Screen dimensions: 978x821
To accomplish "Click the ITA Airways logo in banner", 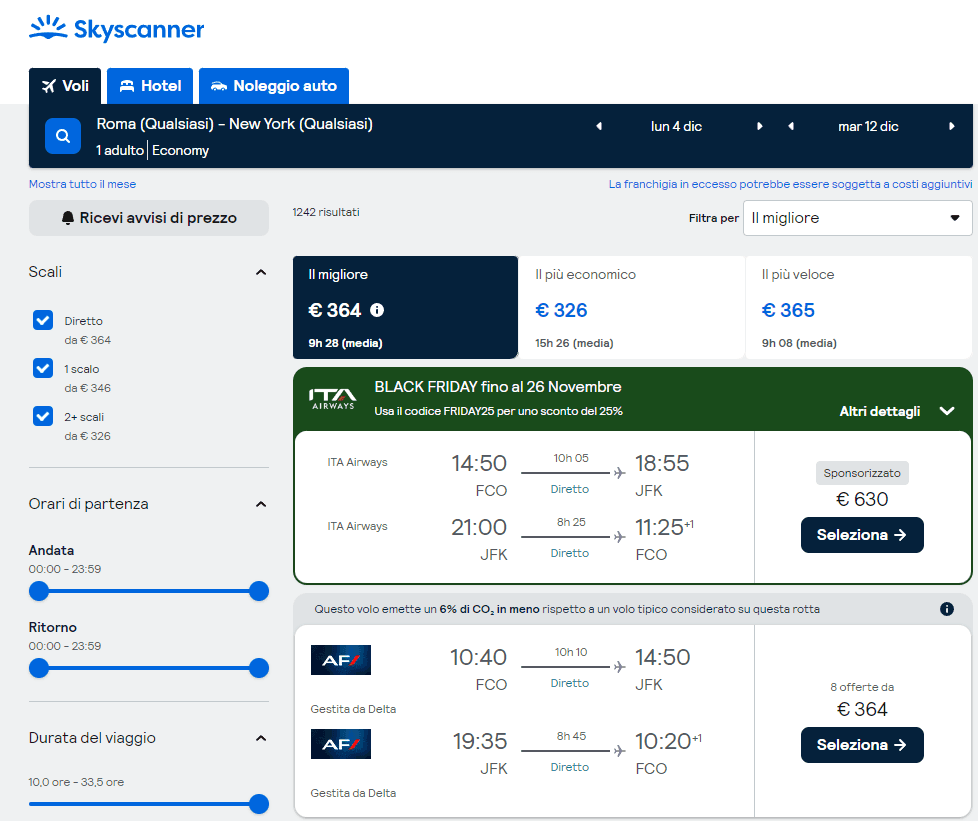I will tap(333, 399).
